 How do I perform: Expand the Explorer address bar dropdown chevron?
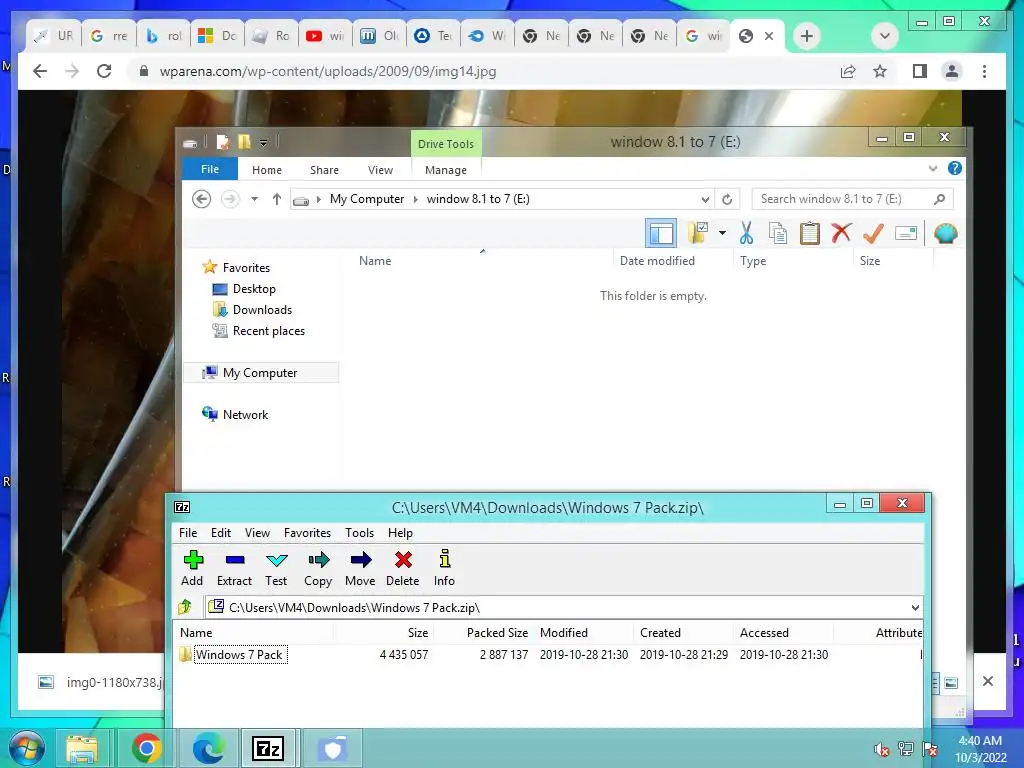coord(705,199)
